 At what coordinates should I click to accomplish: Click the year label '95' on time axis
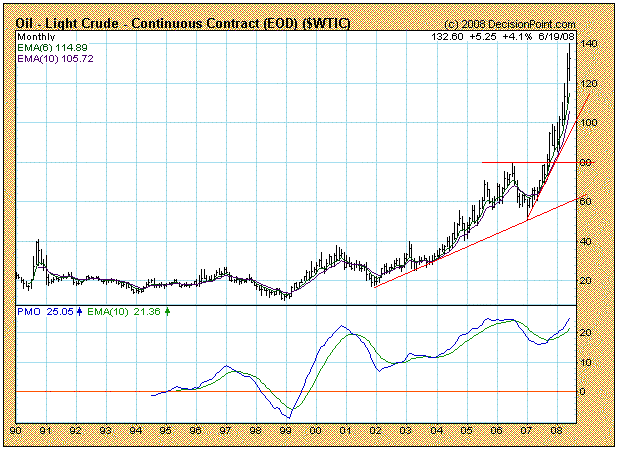click(x=166, y=430)
